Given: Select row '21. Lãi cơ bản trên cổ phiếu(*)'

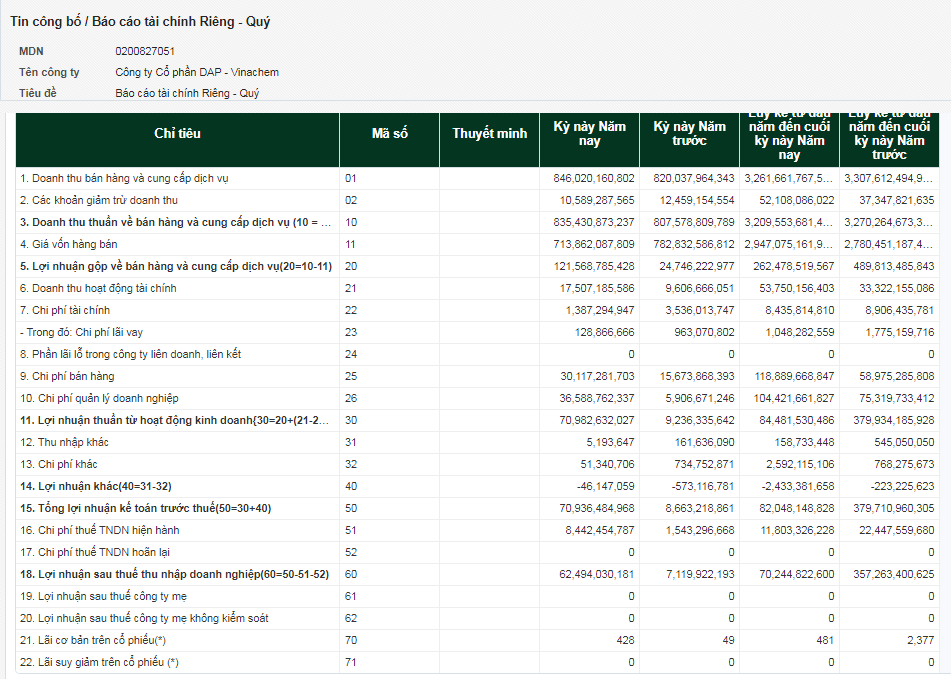Looking at the screenshot, I should pos(477,640).
